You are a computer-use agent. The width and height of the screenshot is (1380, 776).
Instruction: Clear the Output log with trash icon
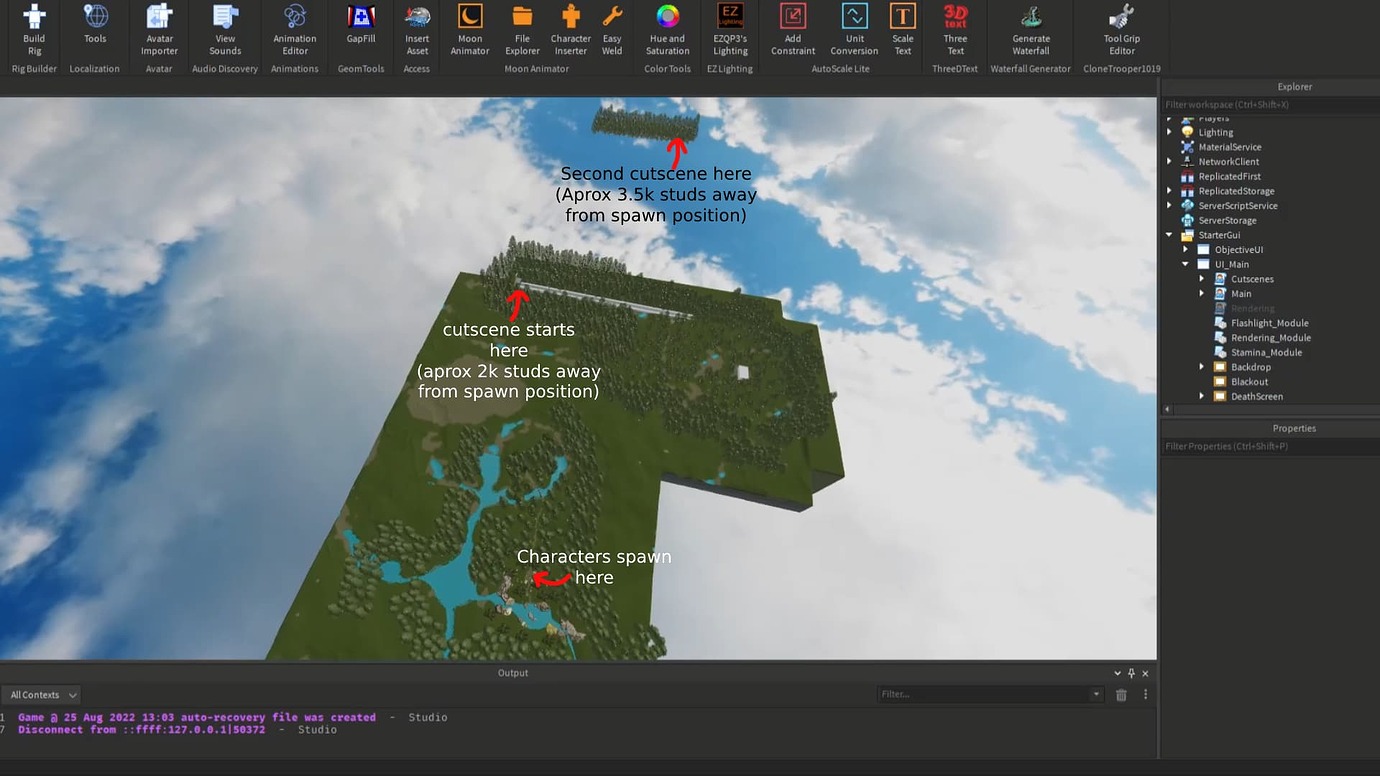click(1121, 694)
